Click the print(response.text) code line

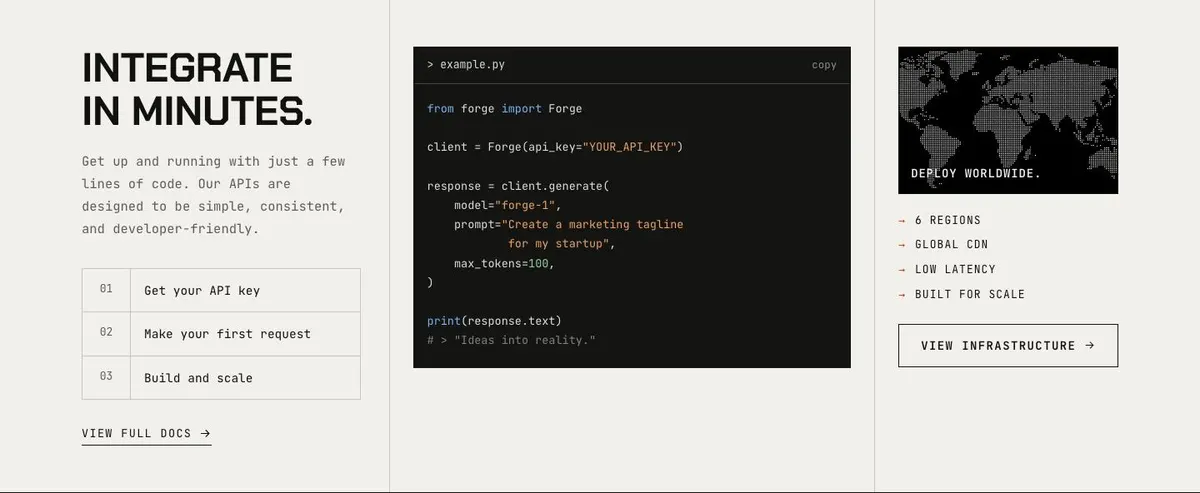point(494,321)
